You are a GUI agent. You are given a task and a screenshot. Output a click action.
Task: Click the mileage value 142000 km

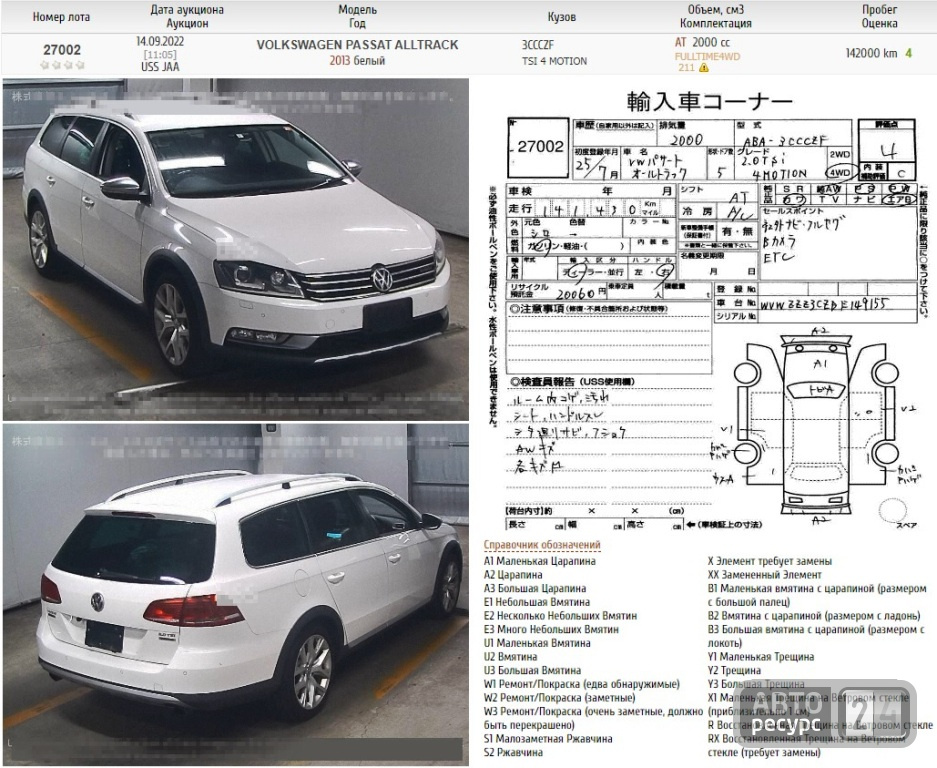tap(871, 53)
